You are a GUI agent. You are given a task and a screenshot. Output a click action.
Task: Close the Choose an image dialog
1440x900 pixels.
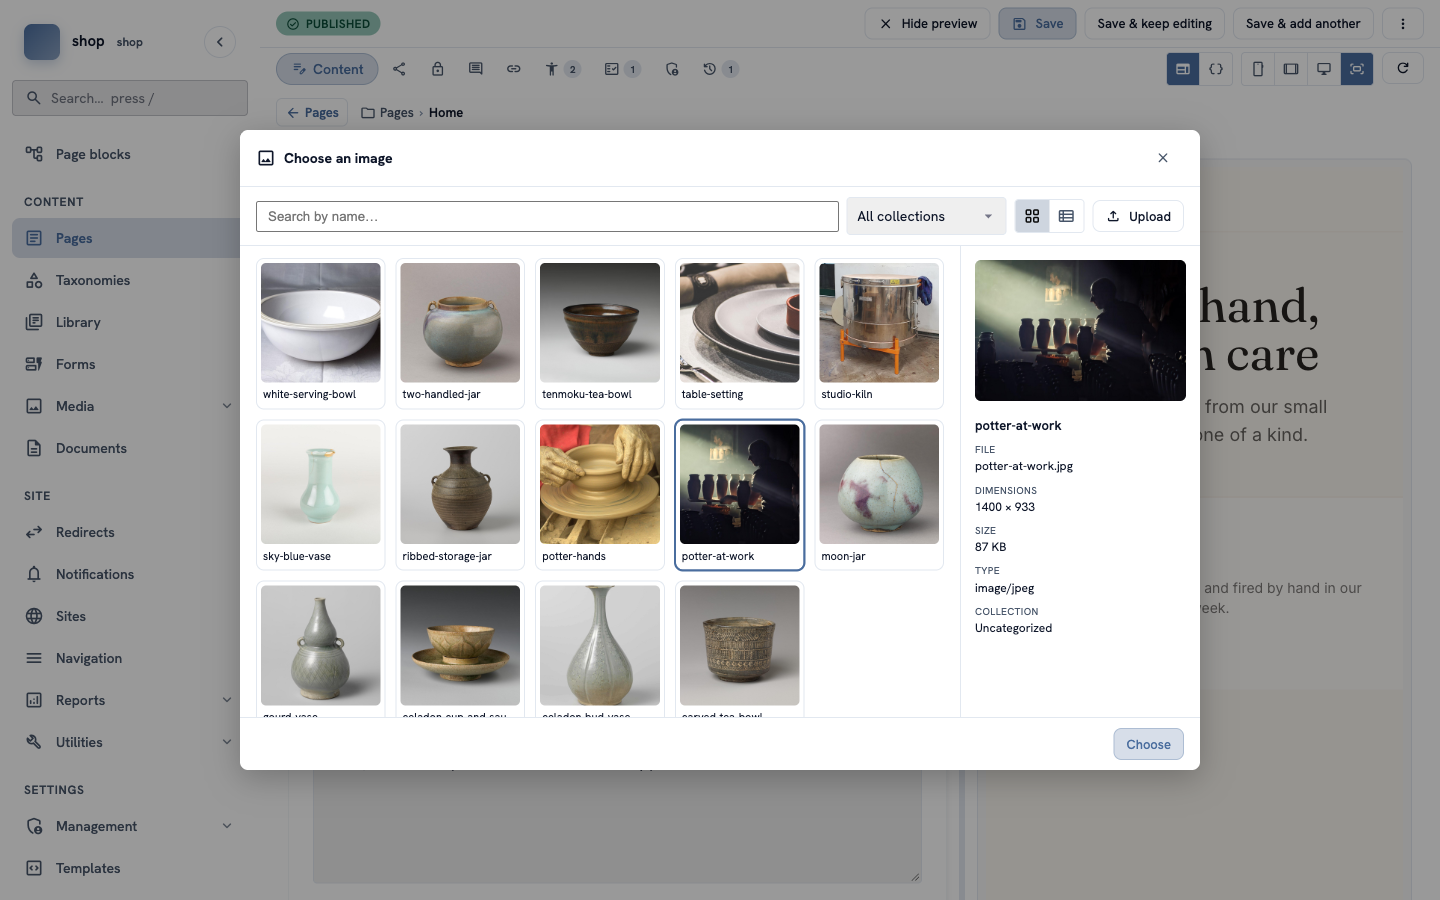[x=1163, y=158]
